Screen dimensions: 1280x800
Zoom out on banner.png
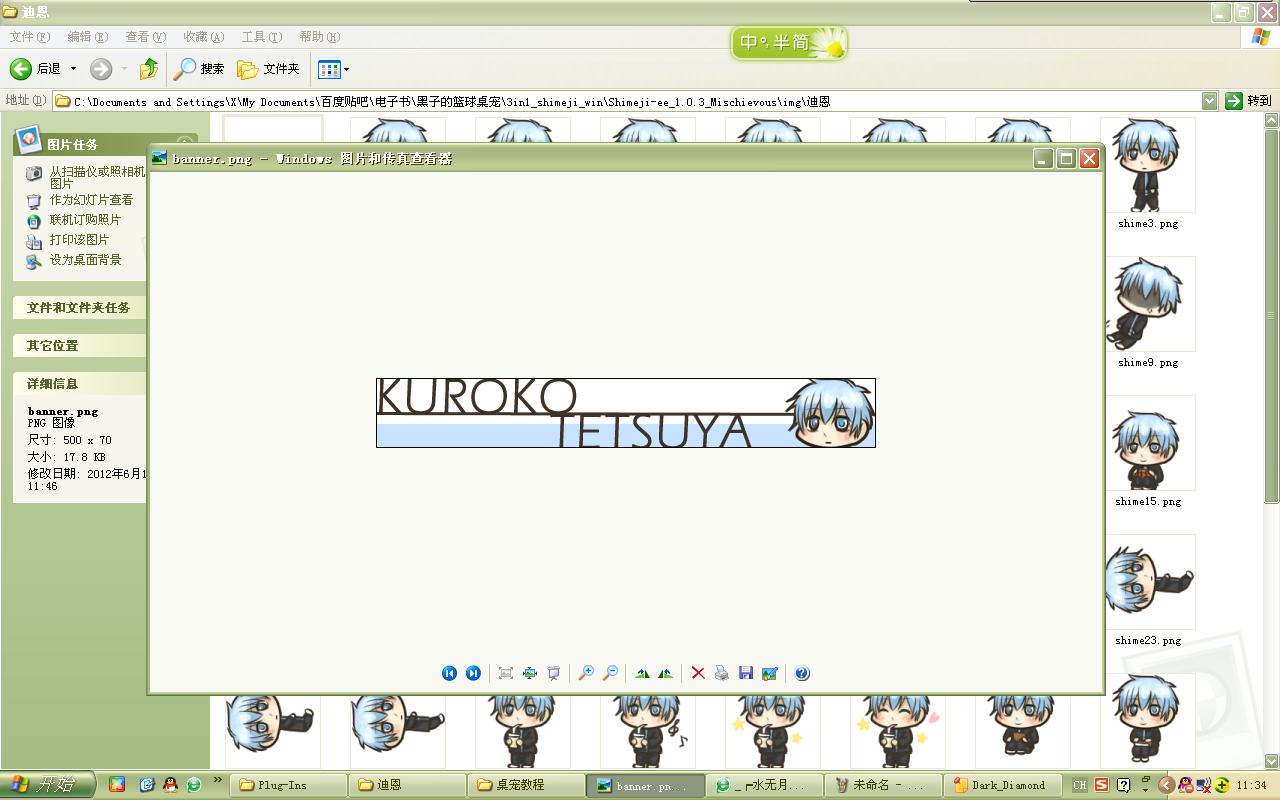(610, 673)
